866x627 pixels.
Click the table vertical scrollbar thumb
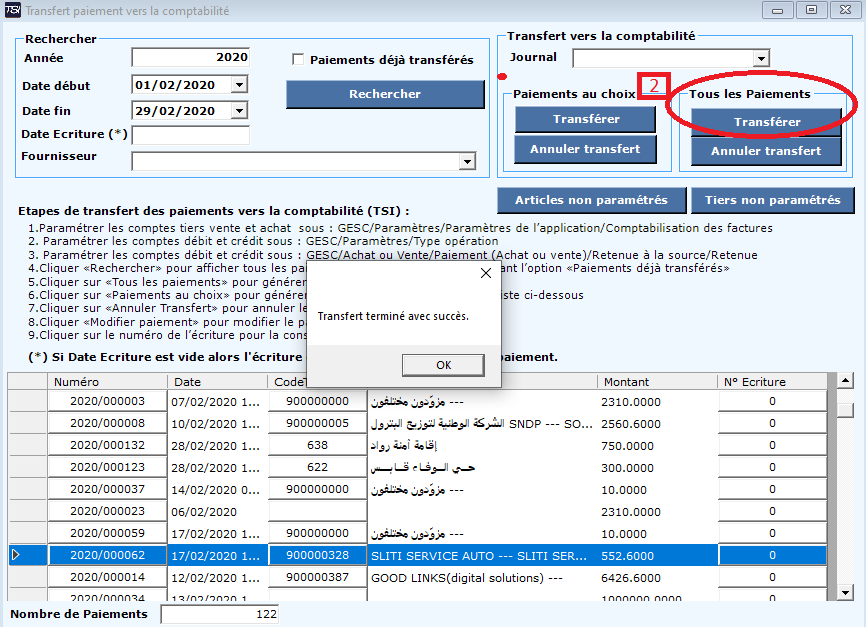click(x=845, y=409)
